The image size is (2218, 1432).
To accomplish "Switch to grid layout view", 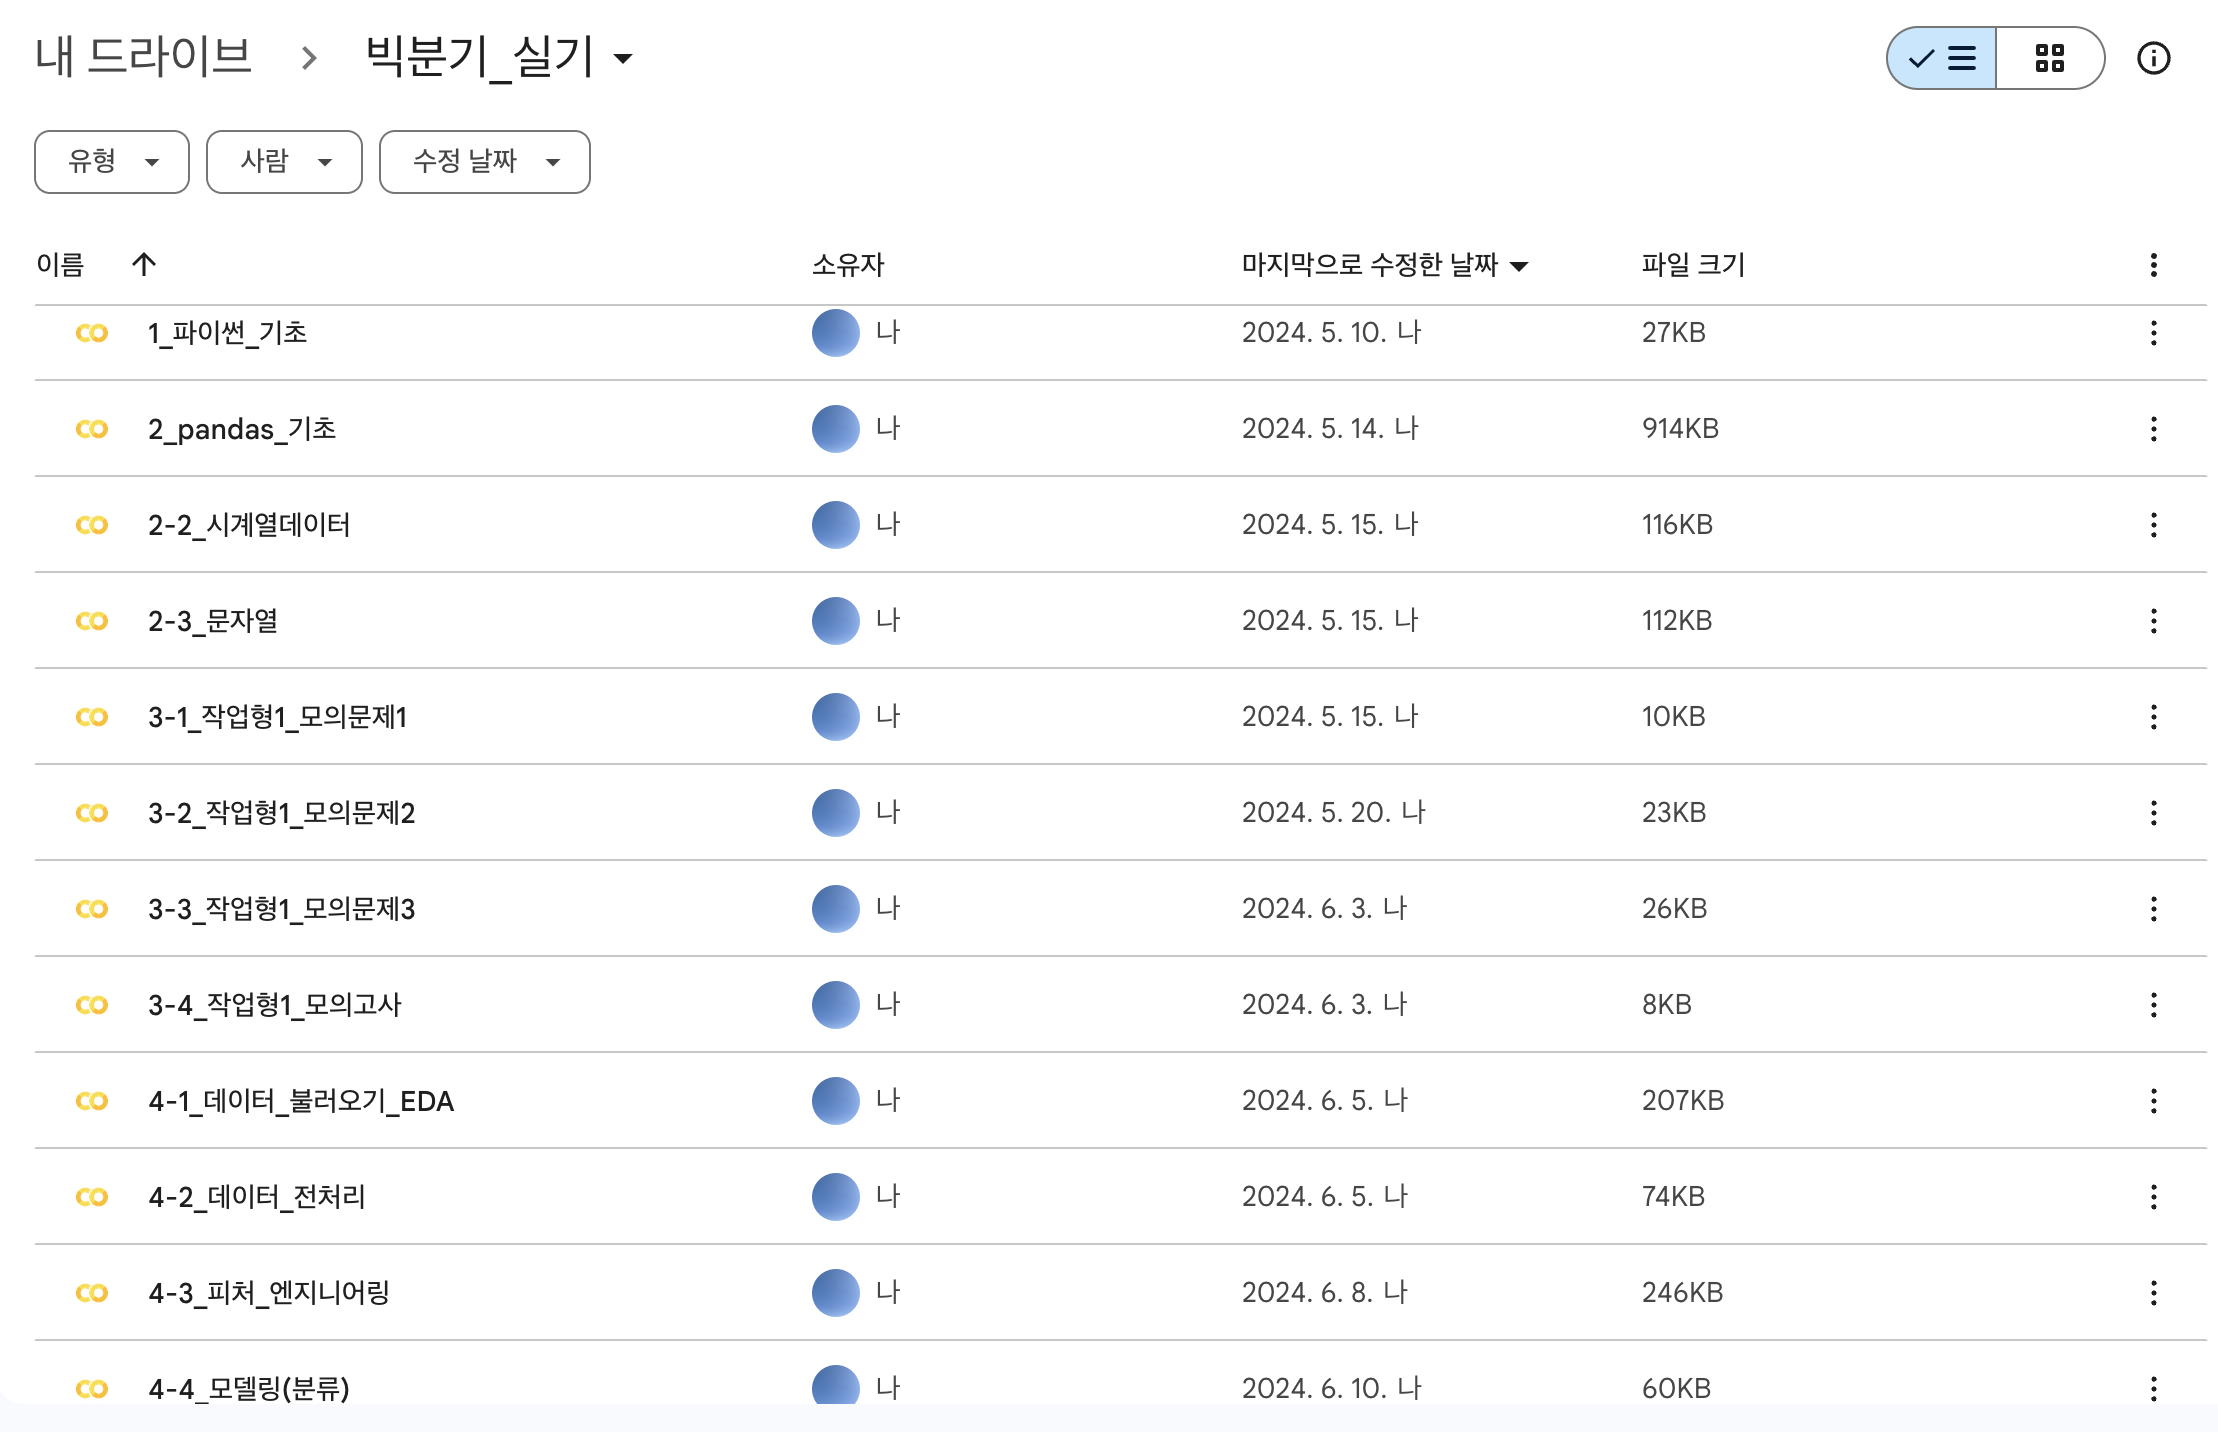I will (x=2049, y=59).
